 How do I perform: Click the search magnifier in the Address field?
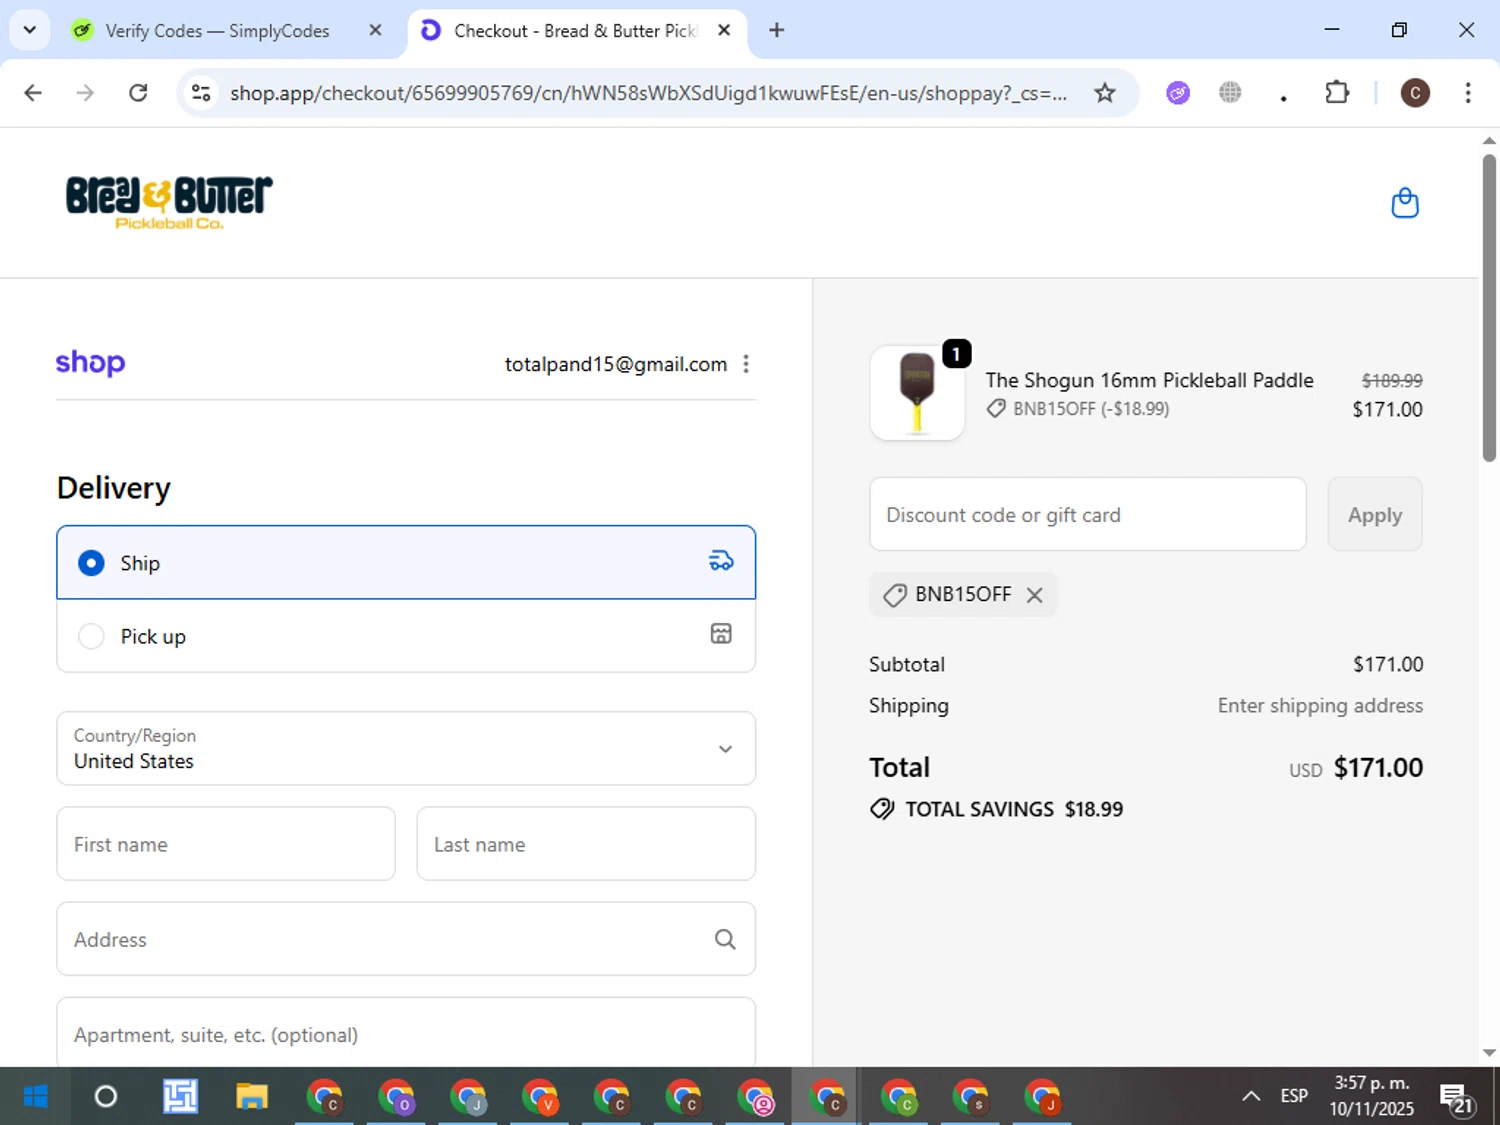click(725, 939)
